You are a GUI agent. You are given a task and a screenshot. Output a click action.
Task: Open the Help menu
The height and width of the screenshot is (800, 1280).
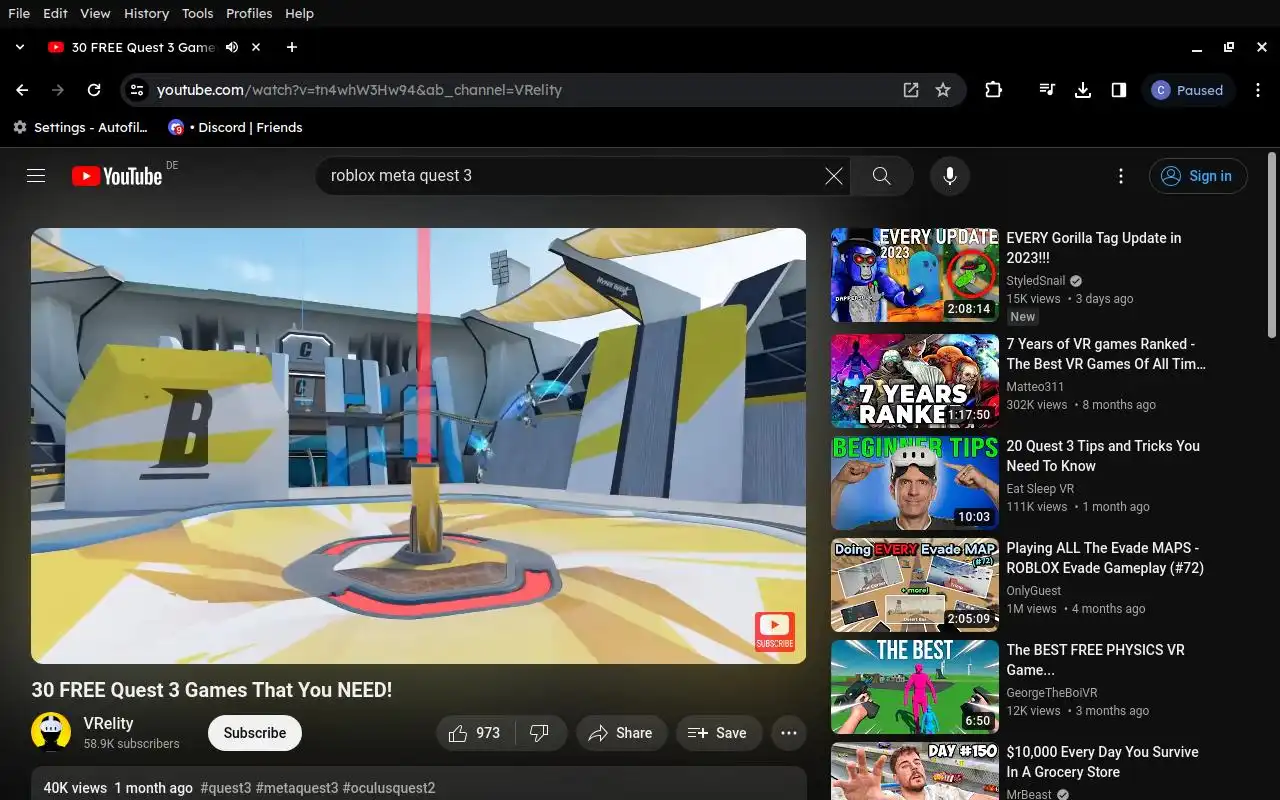coord(299,13)
